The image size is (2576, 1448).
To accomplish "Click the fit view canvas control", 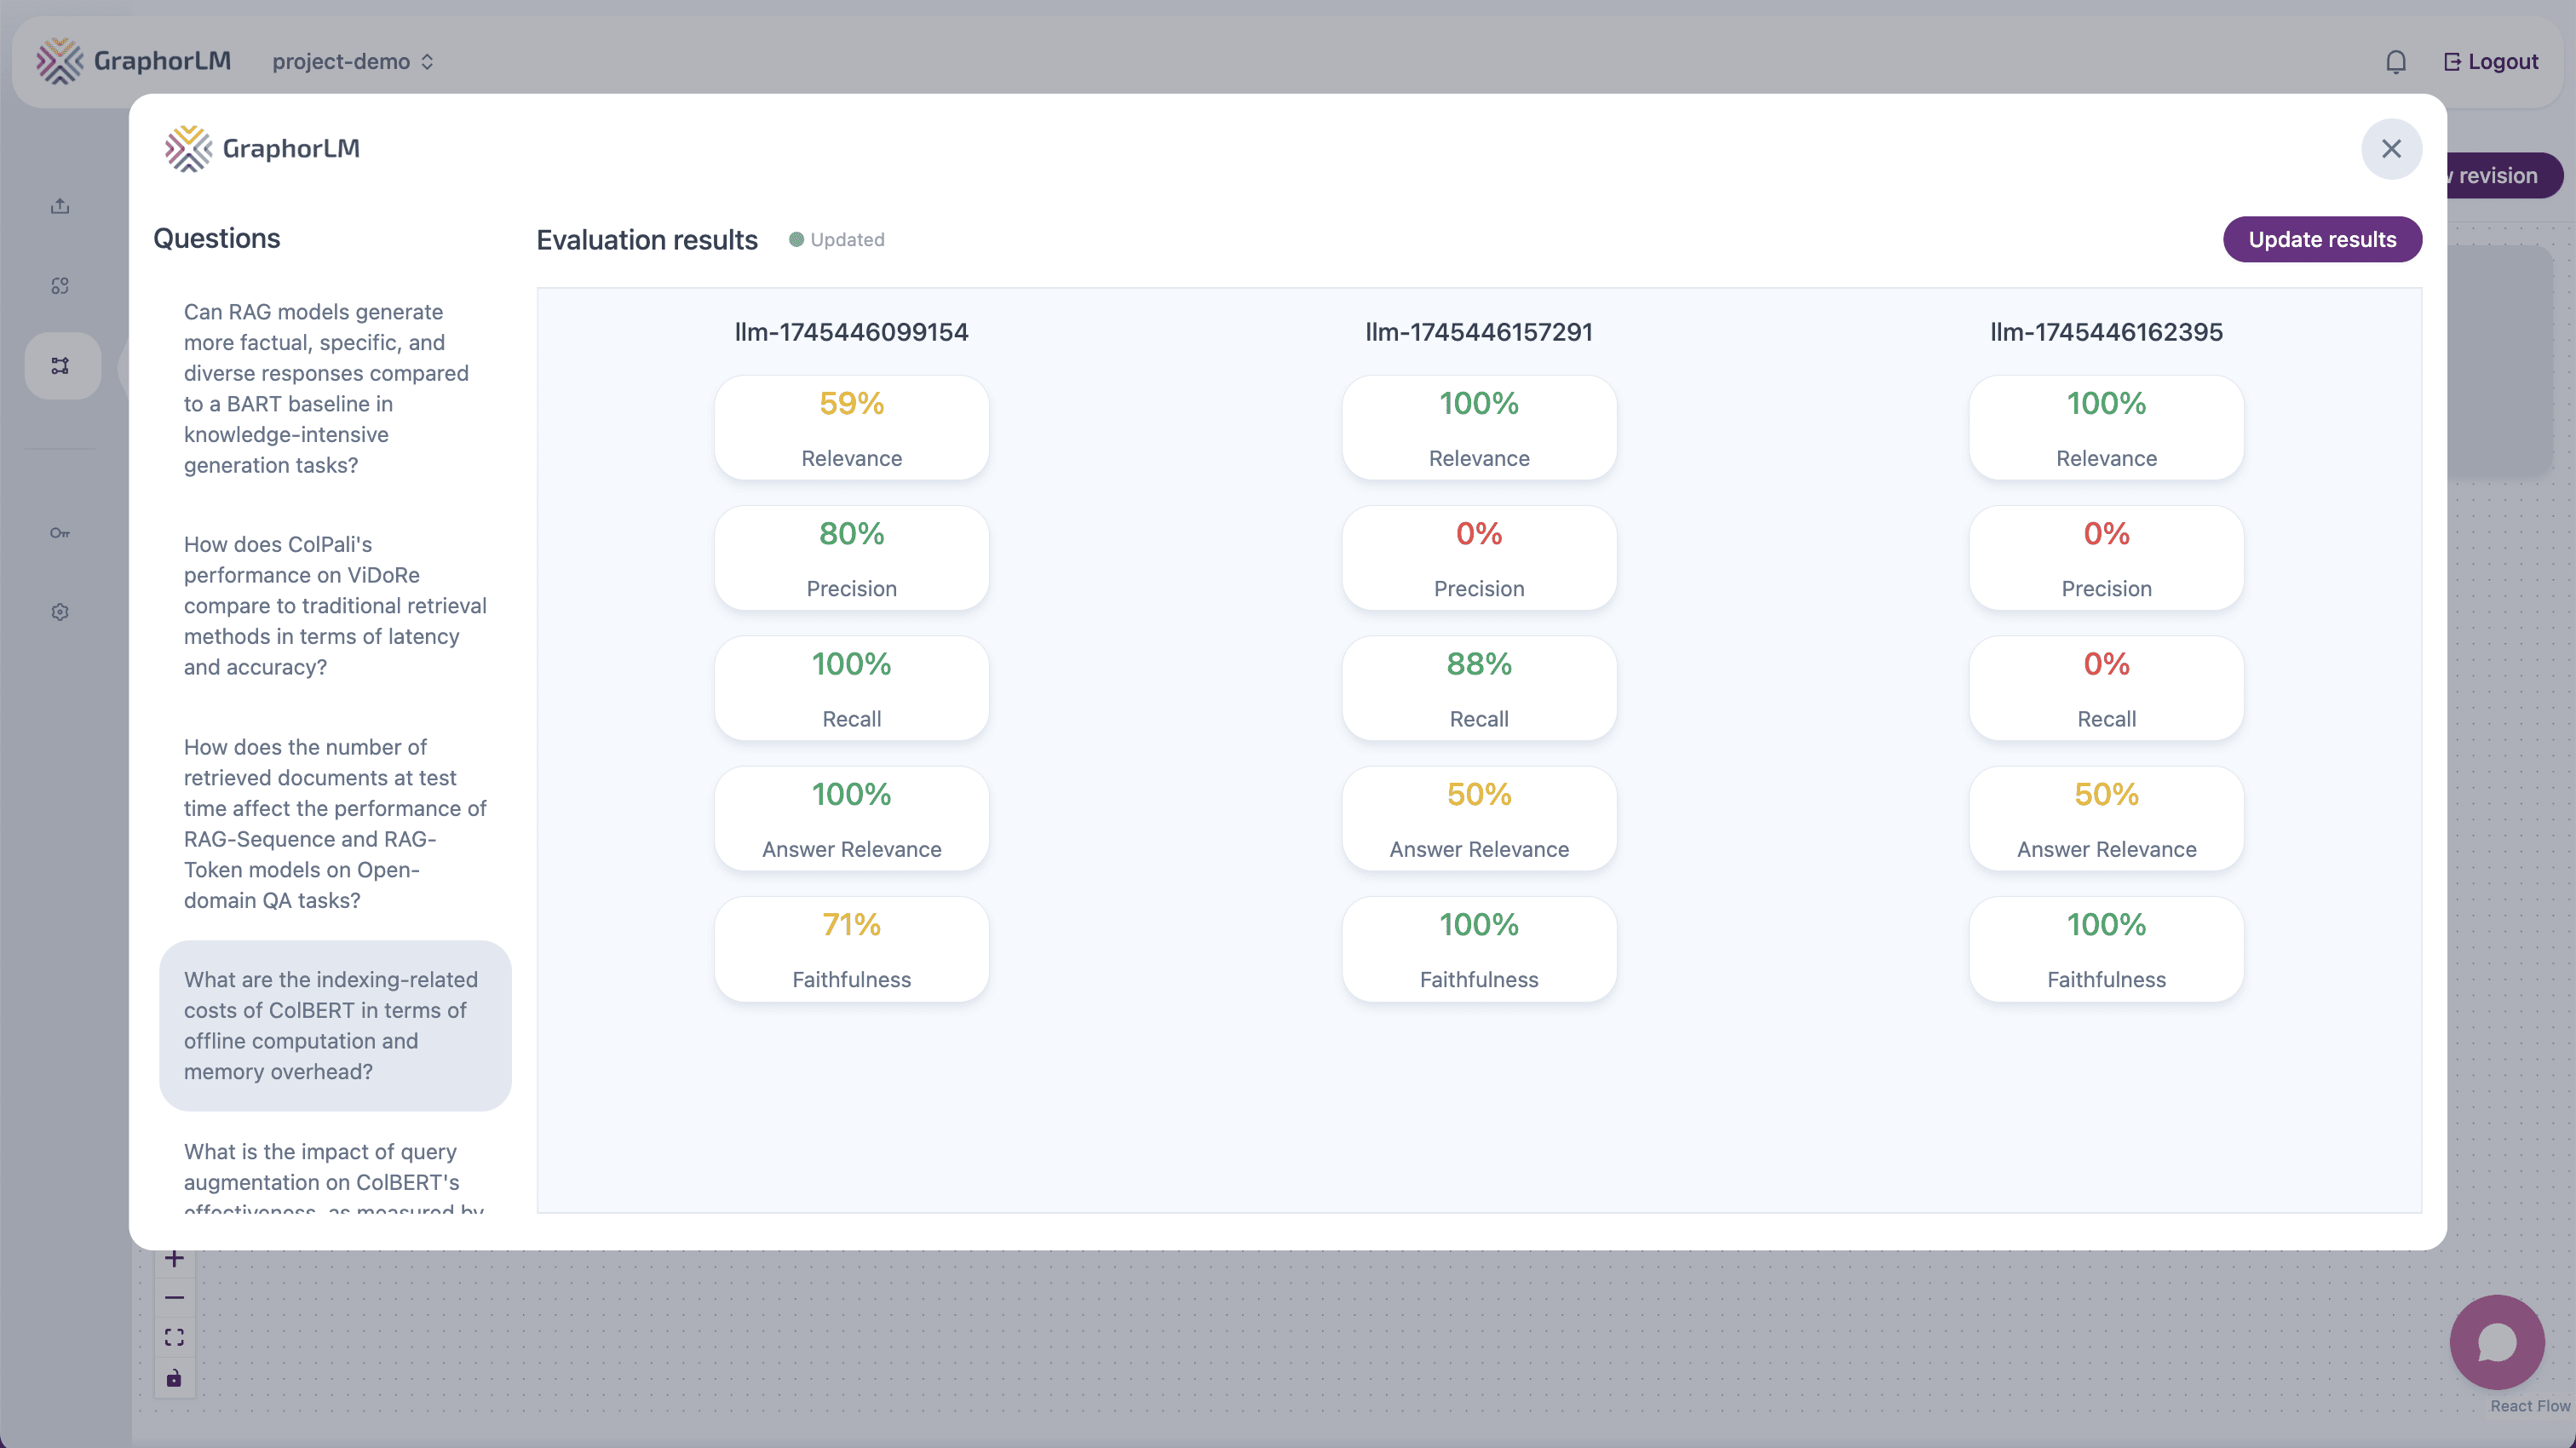I will click(174, 1338).
